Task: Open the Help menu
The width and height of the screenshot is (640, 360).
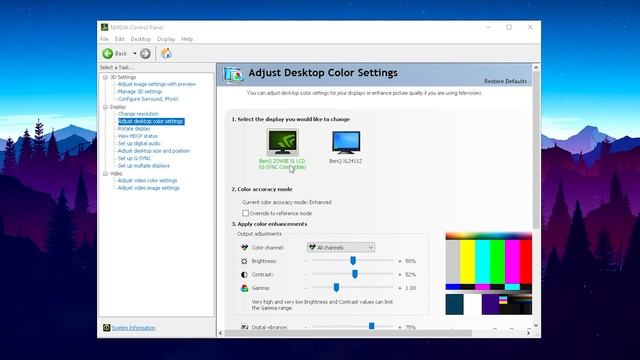Action: click(x=187, y=39)
